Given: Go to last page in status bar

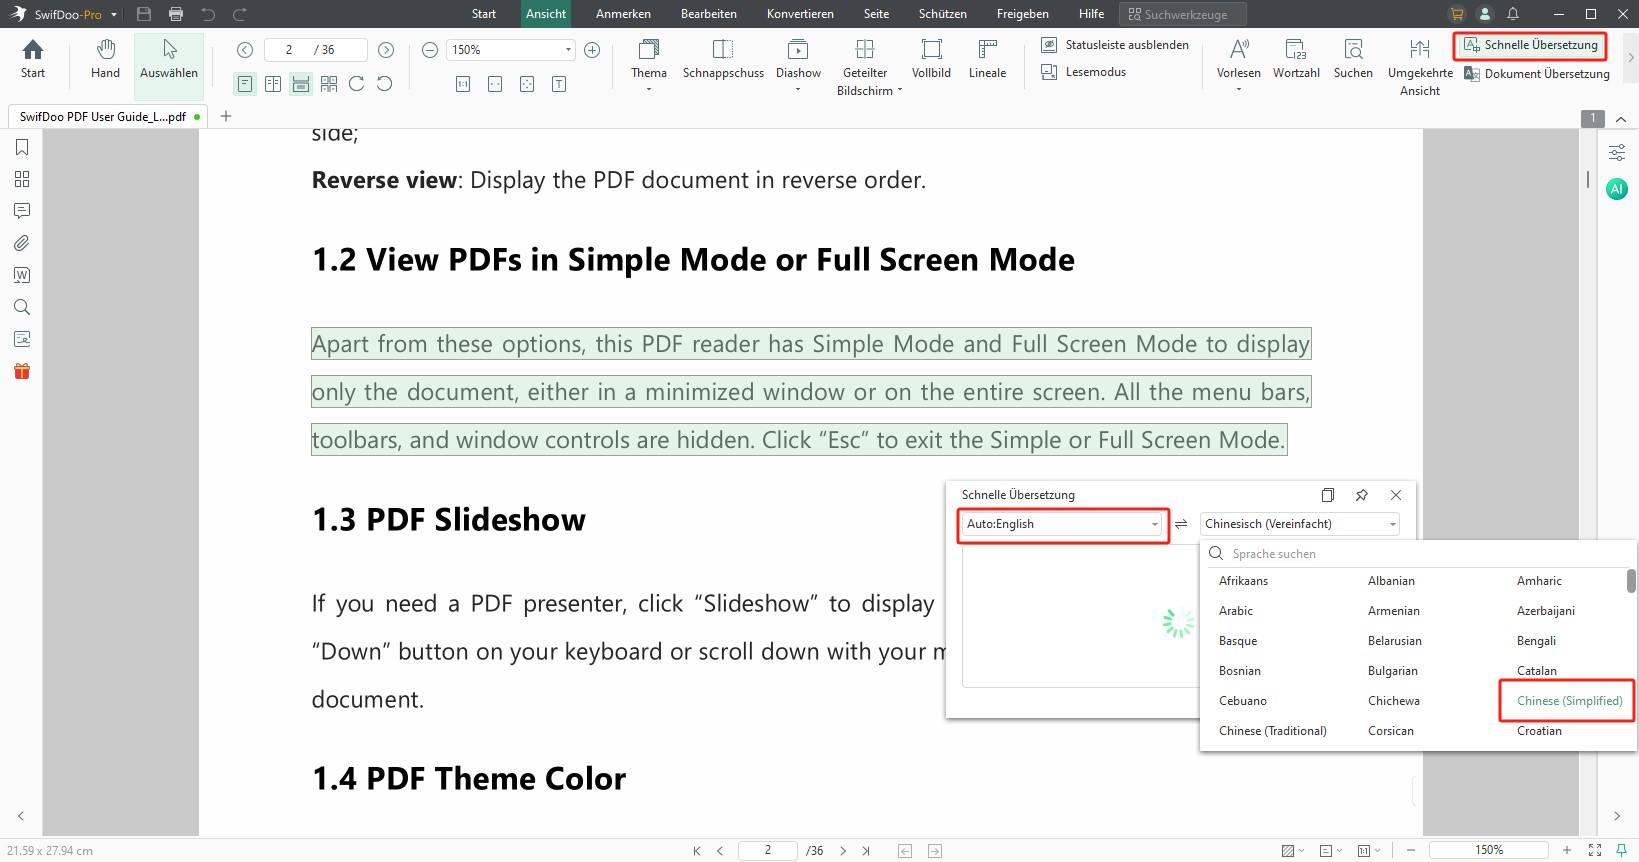Looking at the screenshot, I should [x=866, y=851].
